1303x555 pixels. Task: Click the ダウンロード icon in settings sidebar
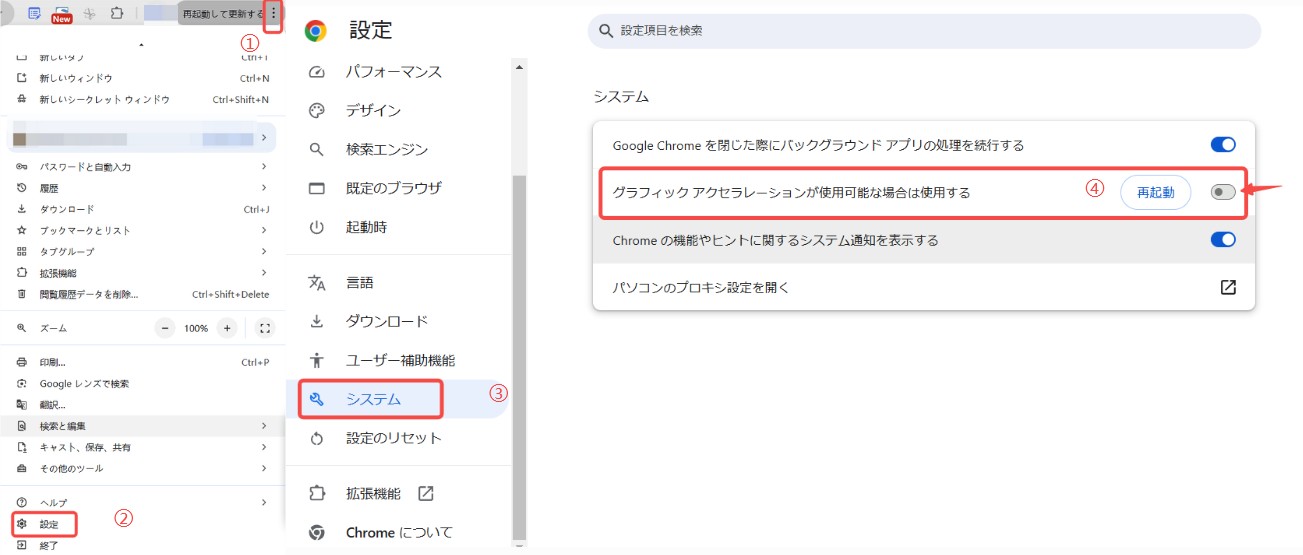point(317,321)
